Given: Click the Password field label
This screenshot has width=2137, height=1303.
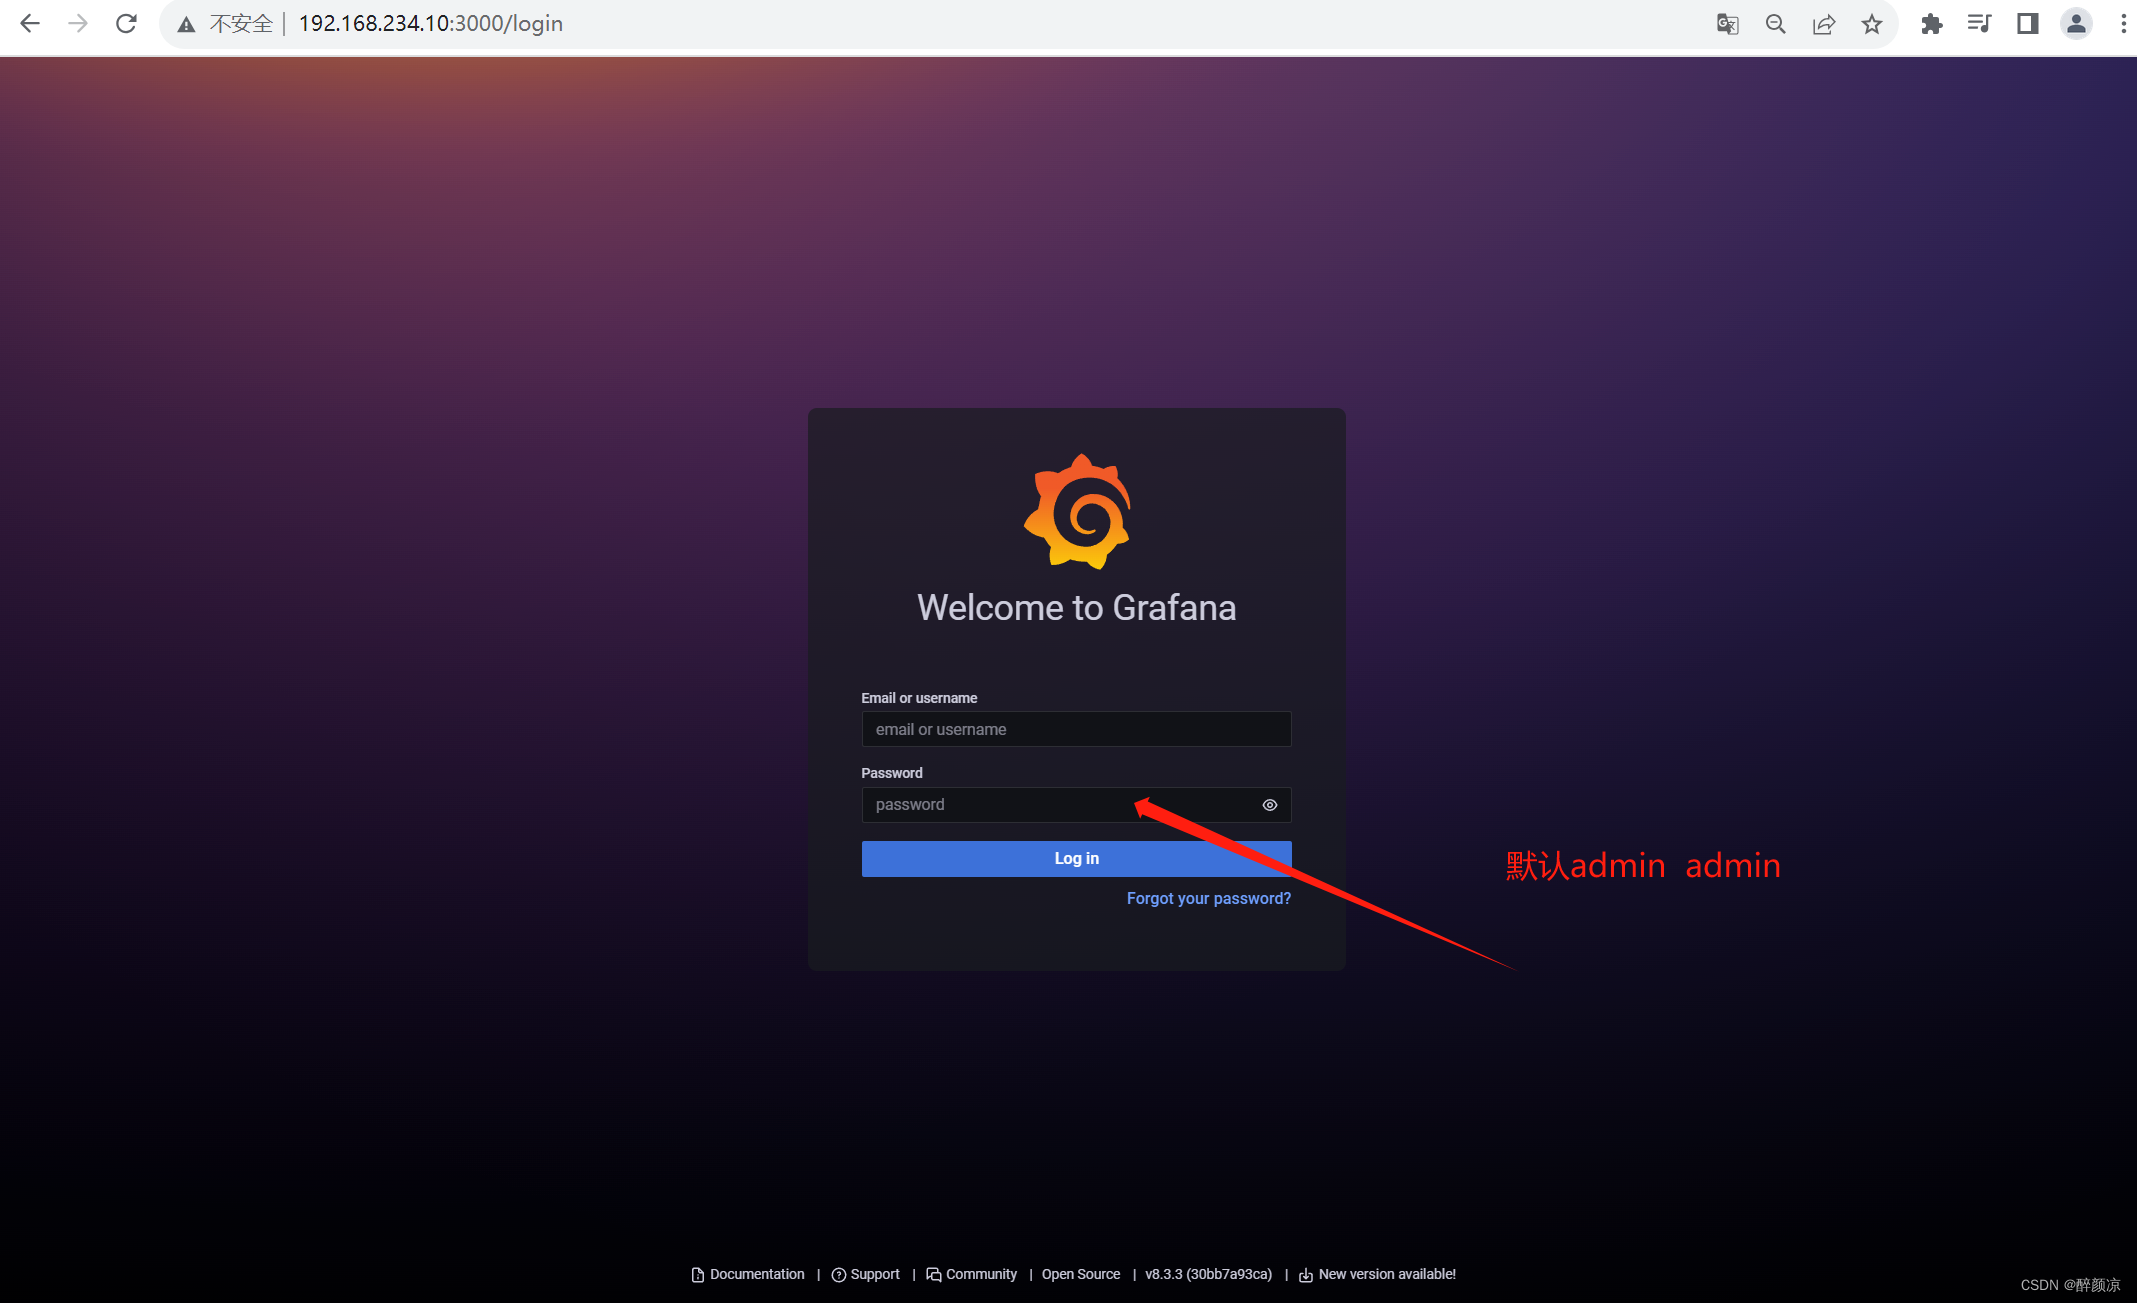Looking at the screenshot, I should tap(892, 773).
